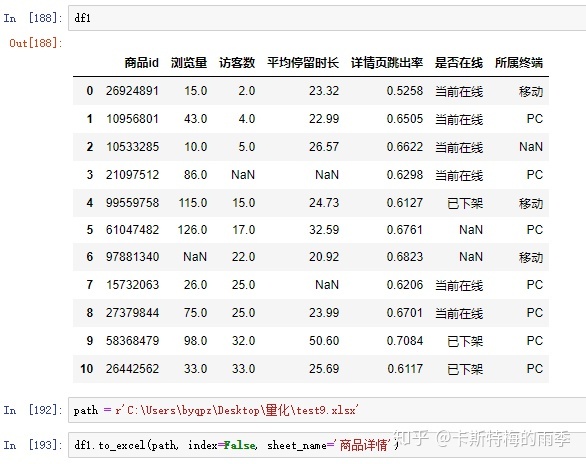Viewport: 586px width, 464px height.
Task: Click product id cell 10956801
Action: (132, 119)
